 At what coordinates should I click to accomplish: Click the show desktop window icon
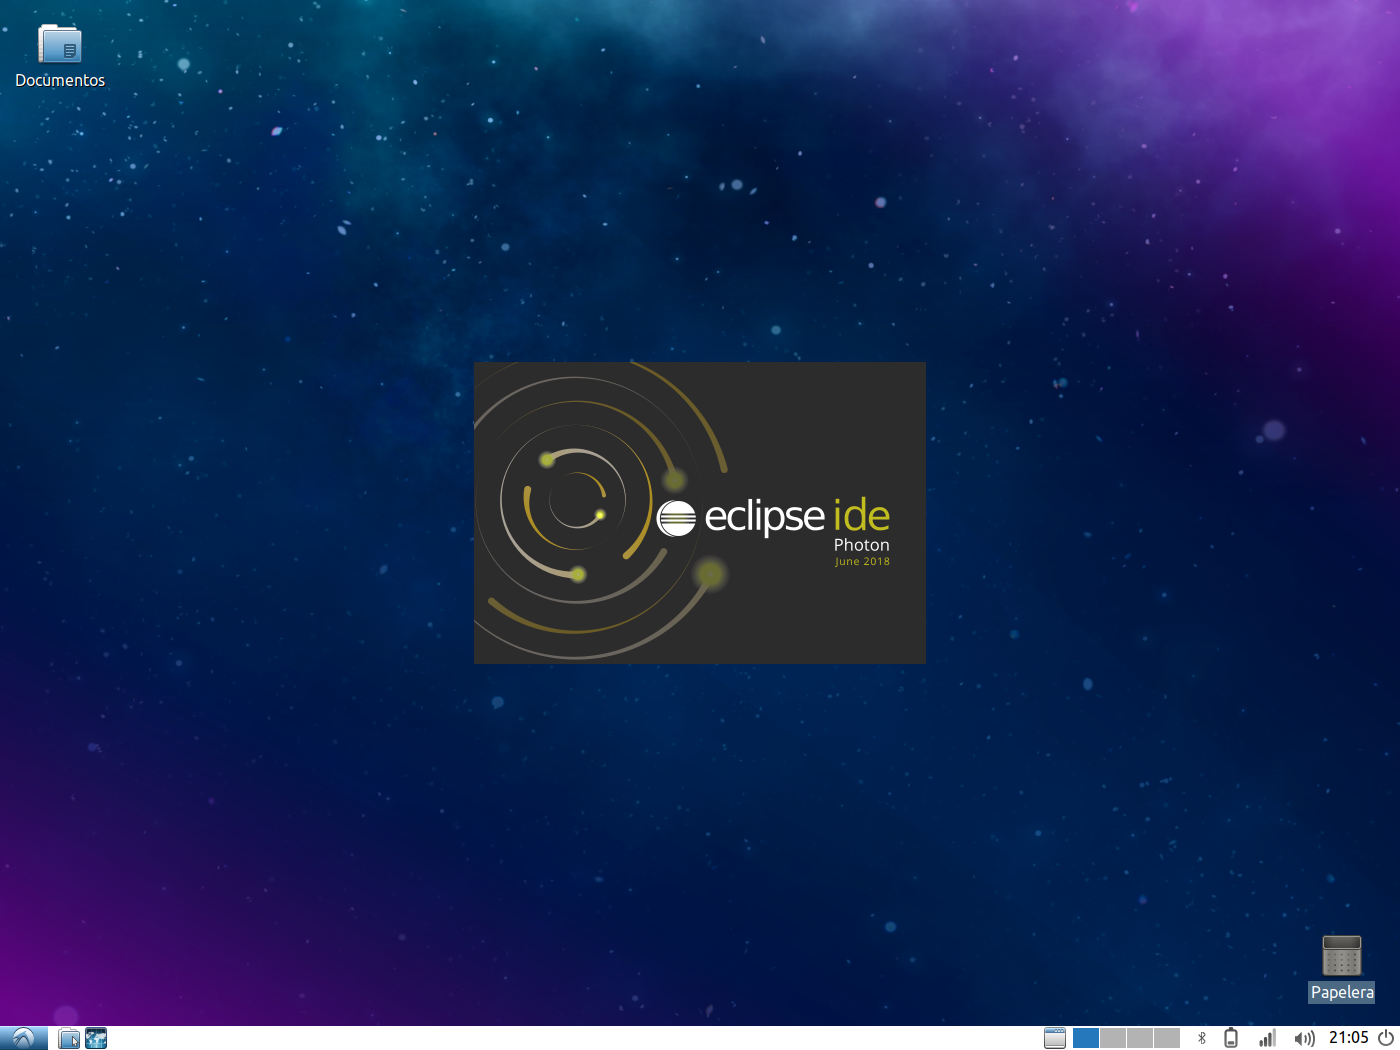1055,1038
